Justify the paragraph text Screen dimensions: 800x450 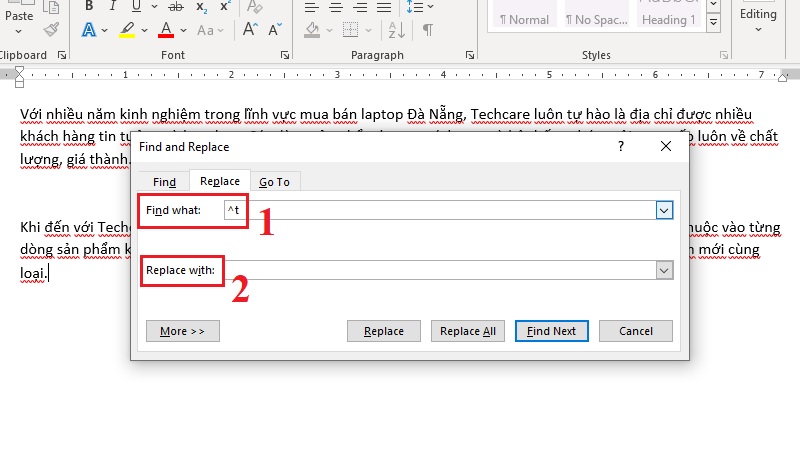(384, 7)
